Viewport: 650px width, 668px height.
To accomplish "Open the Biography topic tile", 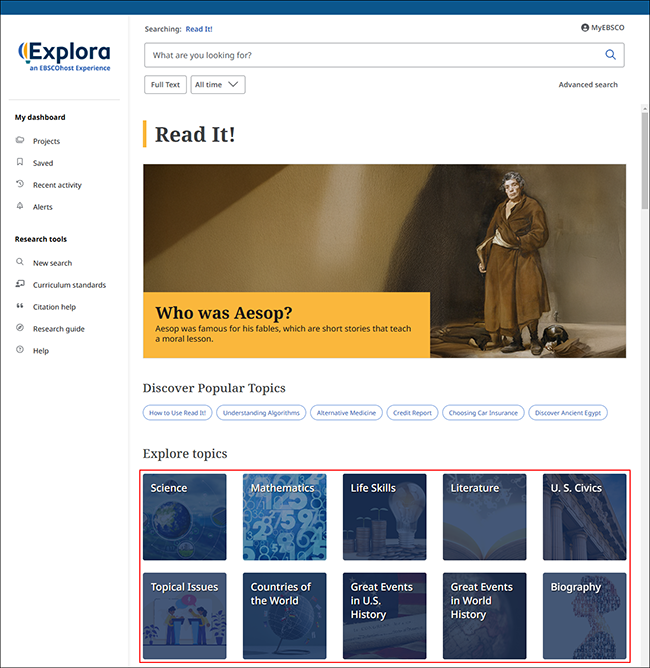I will [x=584, y=616].
